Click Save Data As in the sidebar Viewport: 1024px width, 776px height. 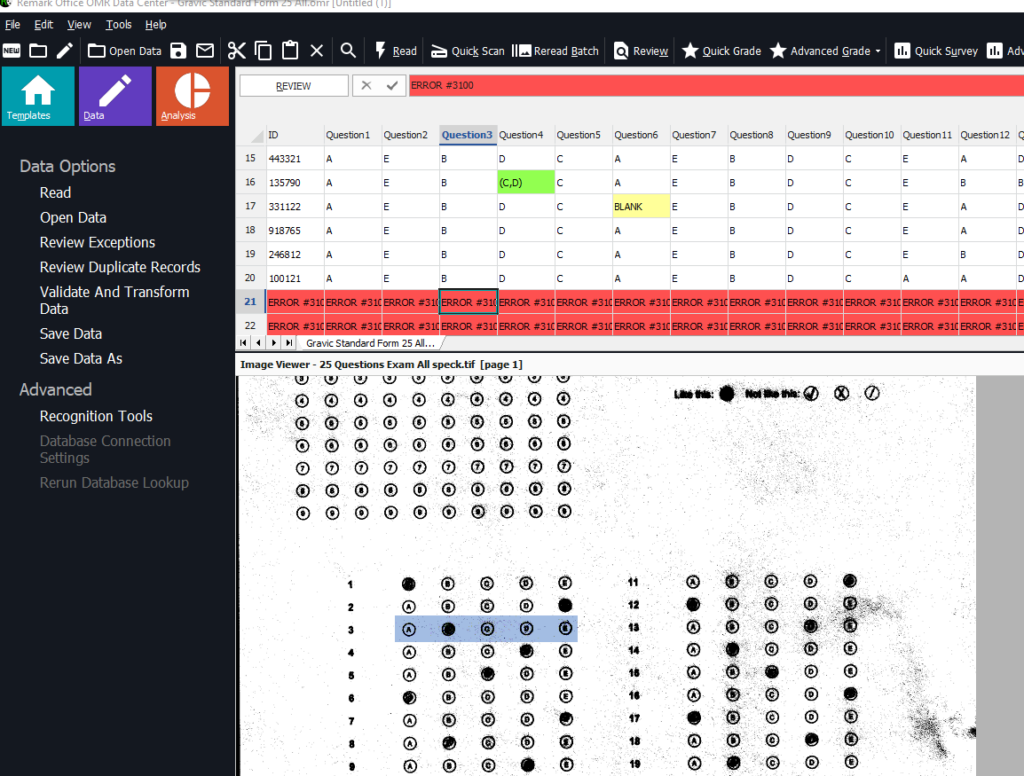[81, 359]
